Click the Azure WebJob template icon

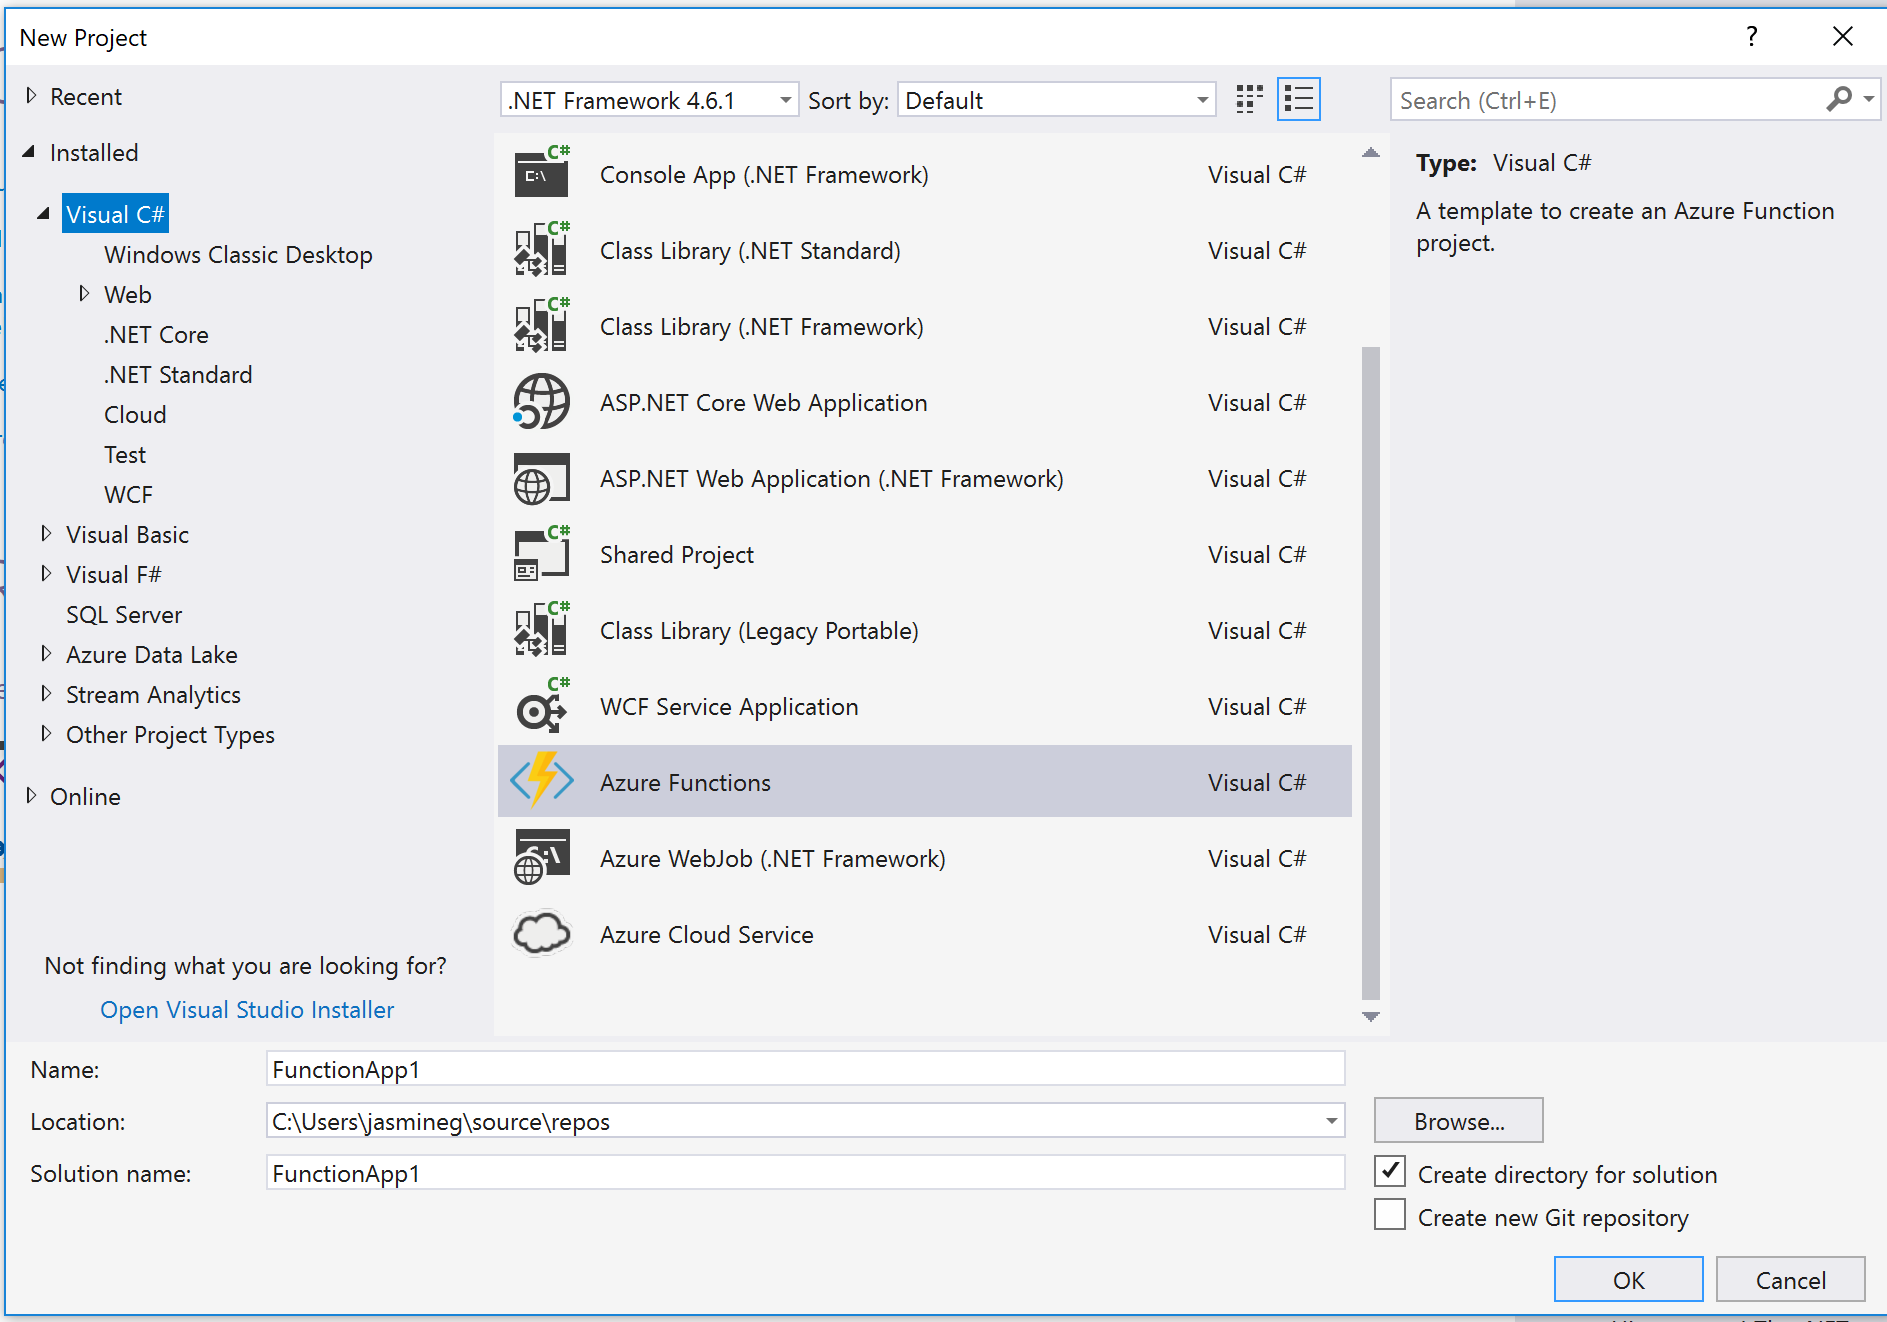click(542, 857)
